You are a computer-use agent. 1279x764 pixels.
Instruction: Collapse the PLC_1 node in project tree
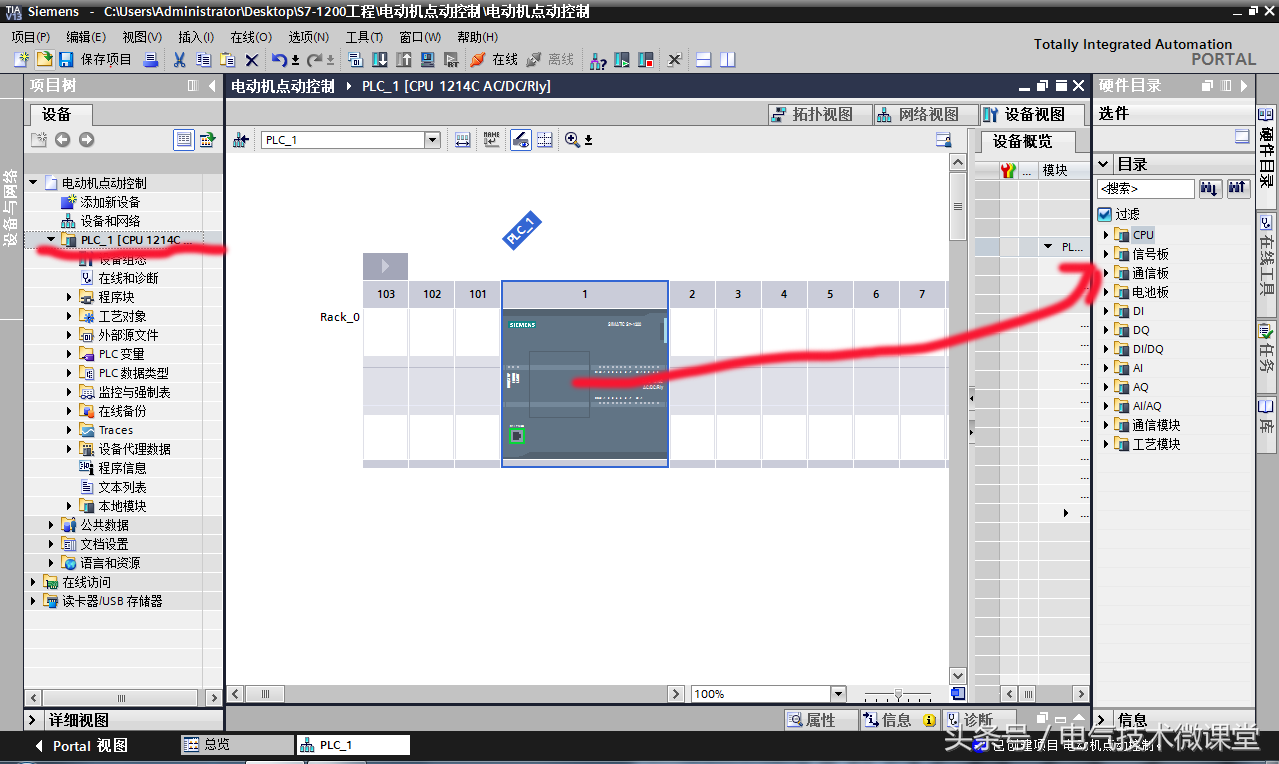pos(51,240)
